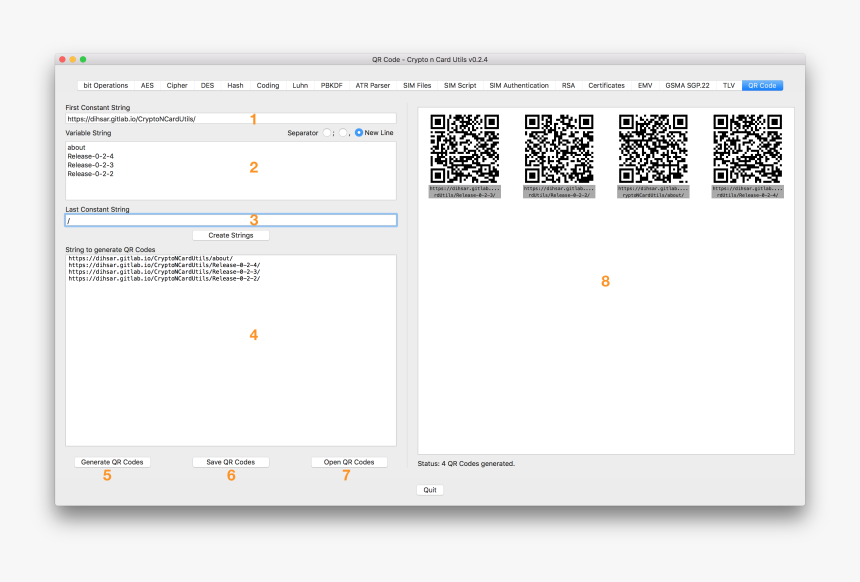Screen dimensions: 860x582
Task: Maximize the window with the green button
Action: [83, 59]
